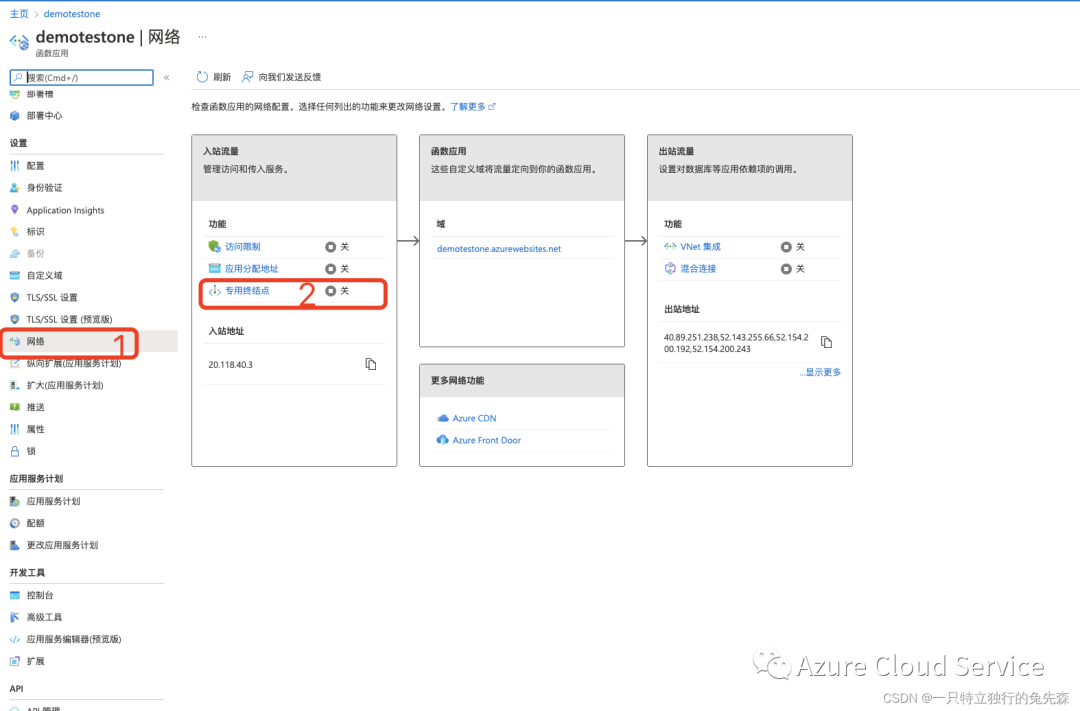1080x711 pixels.
Task: Click the 锁 lock icon in the sidebar
Action: [14, 451]
